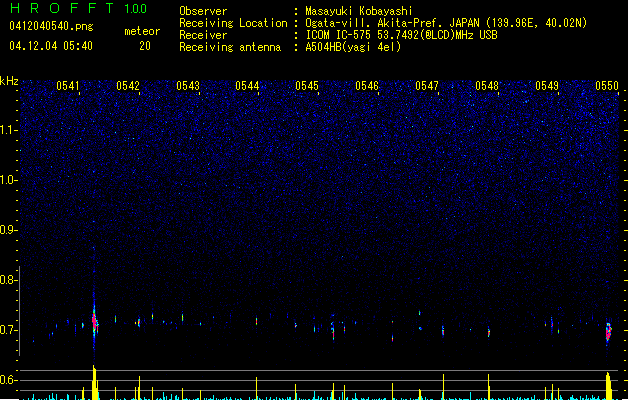Click the strong meteor echo near 0550
Image resolution: width=629 pixels, height=400 pixels.
(x=609, y=332)
